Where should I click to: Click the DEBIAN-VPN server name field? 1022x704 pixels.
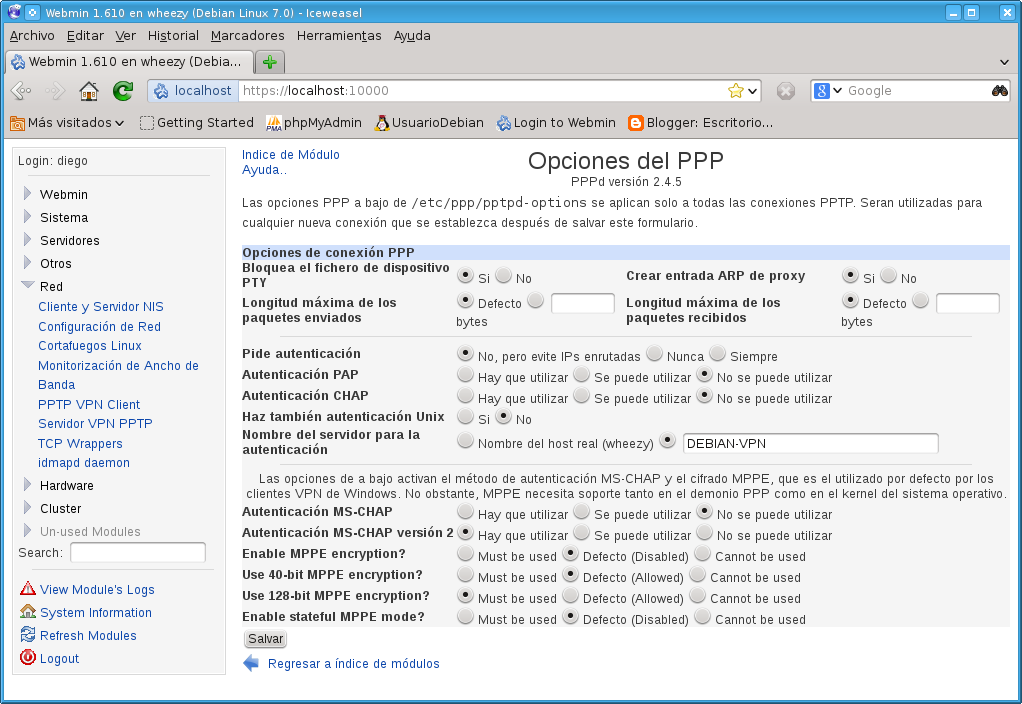click(x=810, y=443)
